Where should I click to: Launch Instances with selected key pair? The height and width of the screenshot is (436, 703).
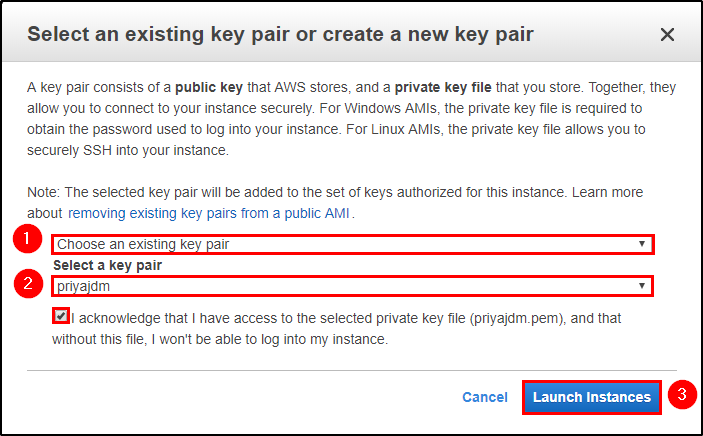pyautogui.click(x=591, y=397)
